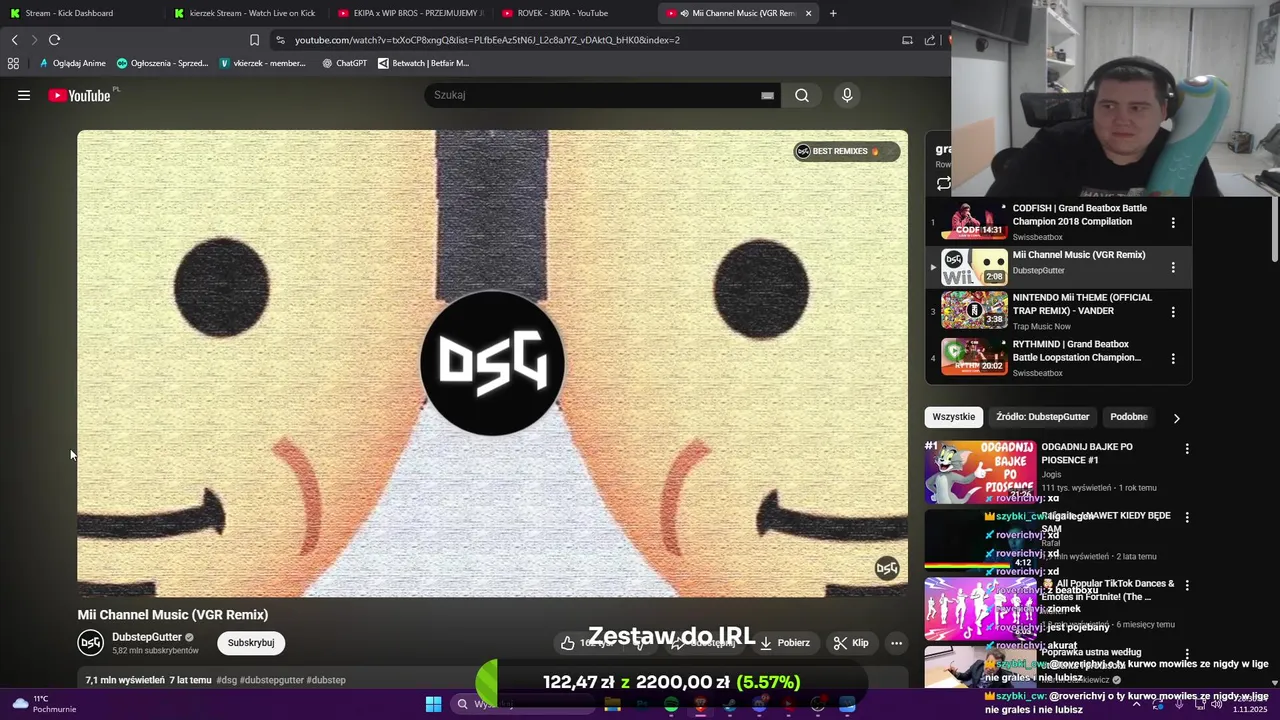Switch to kierzek Stream Kick tab
The width and height of the screenshot is (1280, 720).
click(245, 13)
